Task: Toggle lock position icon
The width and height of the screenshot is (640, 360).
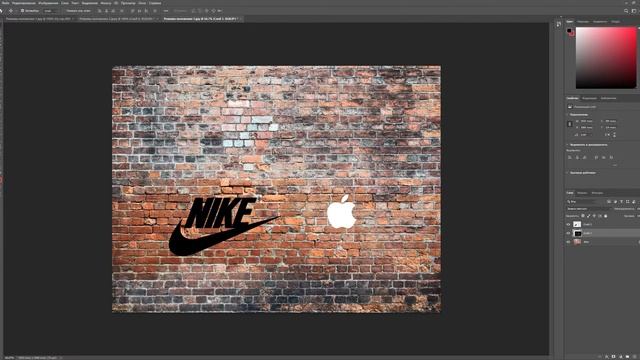Action: coord(594,216)
